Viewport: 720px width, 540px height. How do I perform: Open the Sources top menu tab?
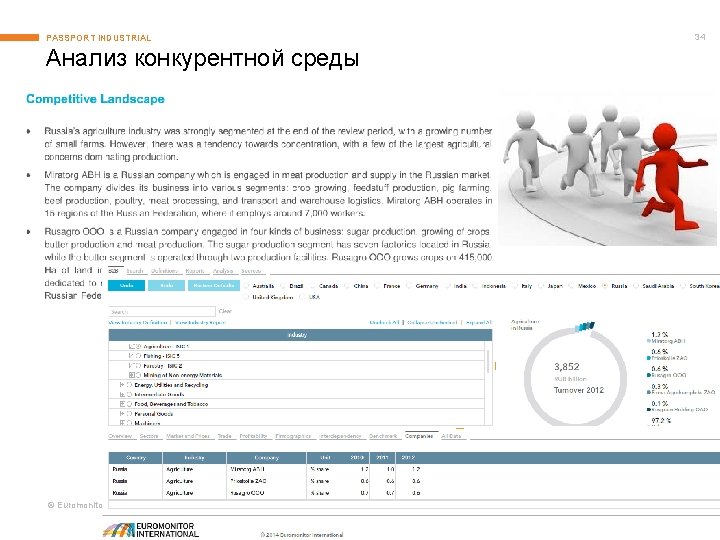(x=251, y=271)
